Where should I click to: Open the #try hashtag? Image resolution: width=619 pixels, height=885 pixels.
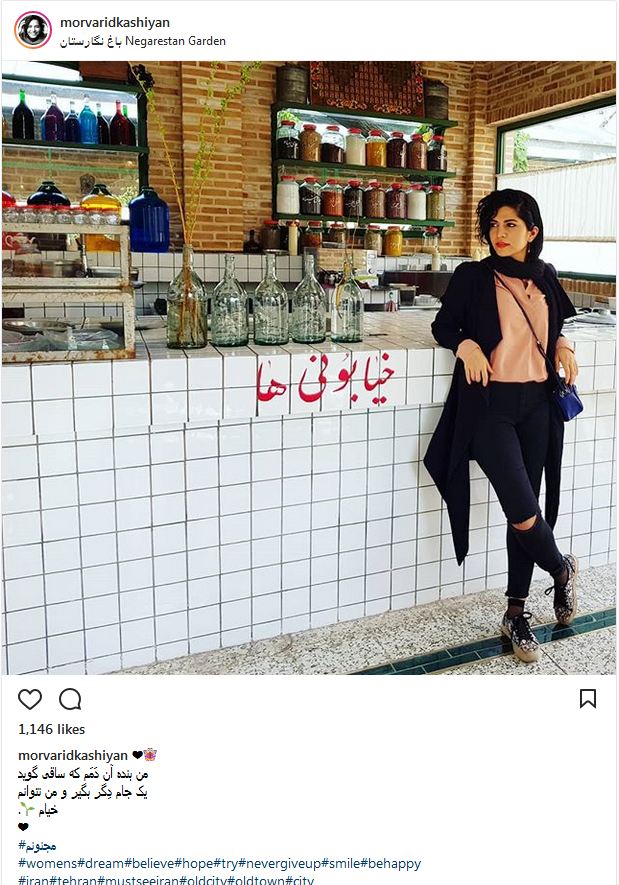coord(226,864)
